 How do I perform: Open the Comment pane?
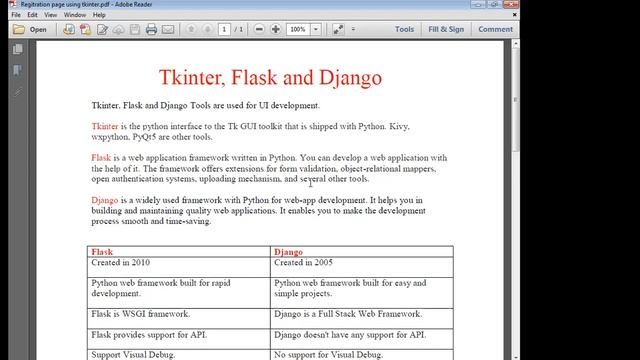click(495, 29)
